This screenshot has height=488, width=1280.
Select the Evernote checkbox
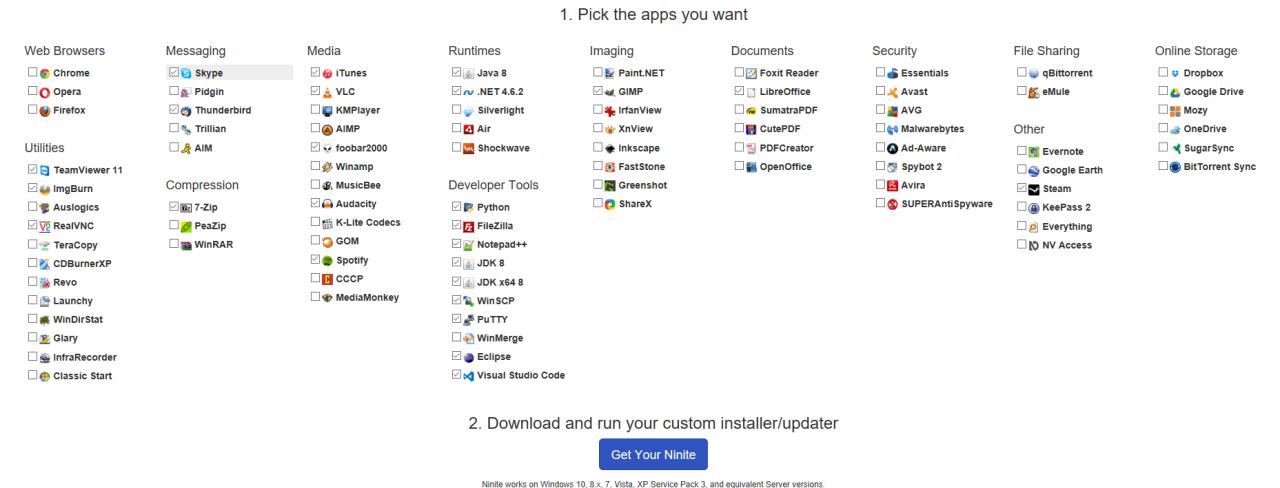click(1022, 151)
